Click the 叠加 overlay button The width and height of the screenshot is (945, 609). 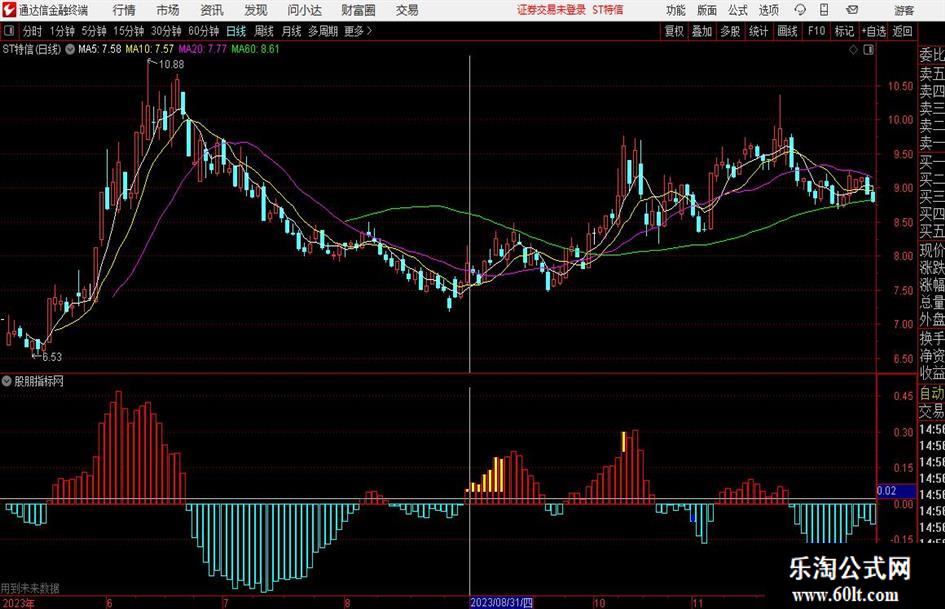702,31
